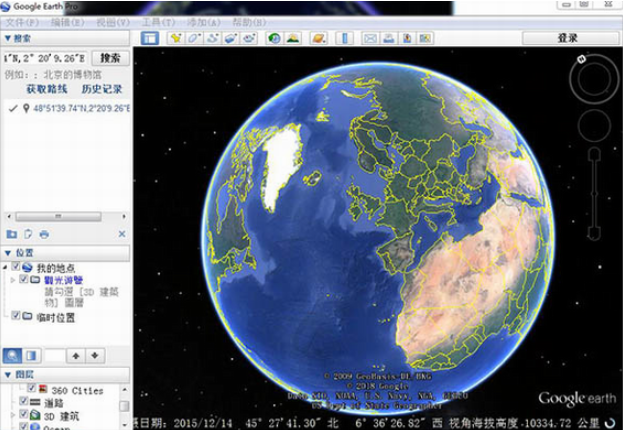Click the 搜索 search button
Viewport: 623px width, 430px height.
(110, 58)
